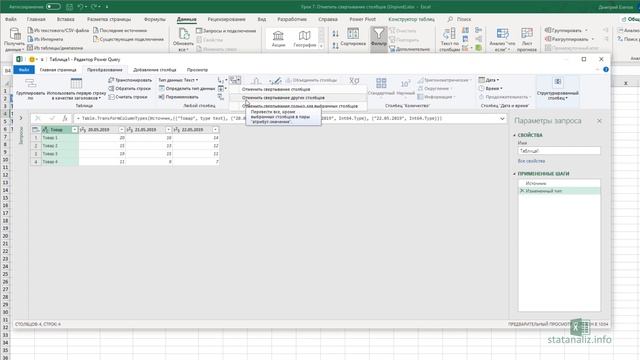The height and width of the screenshot is (360, 640).
Task: Open Структурированный столбец dropdown
Action: 558,88
